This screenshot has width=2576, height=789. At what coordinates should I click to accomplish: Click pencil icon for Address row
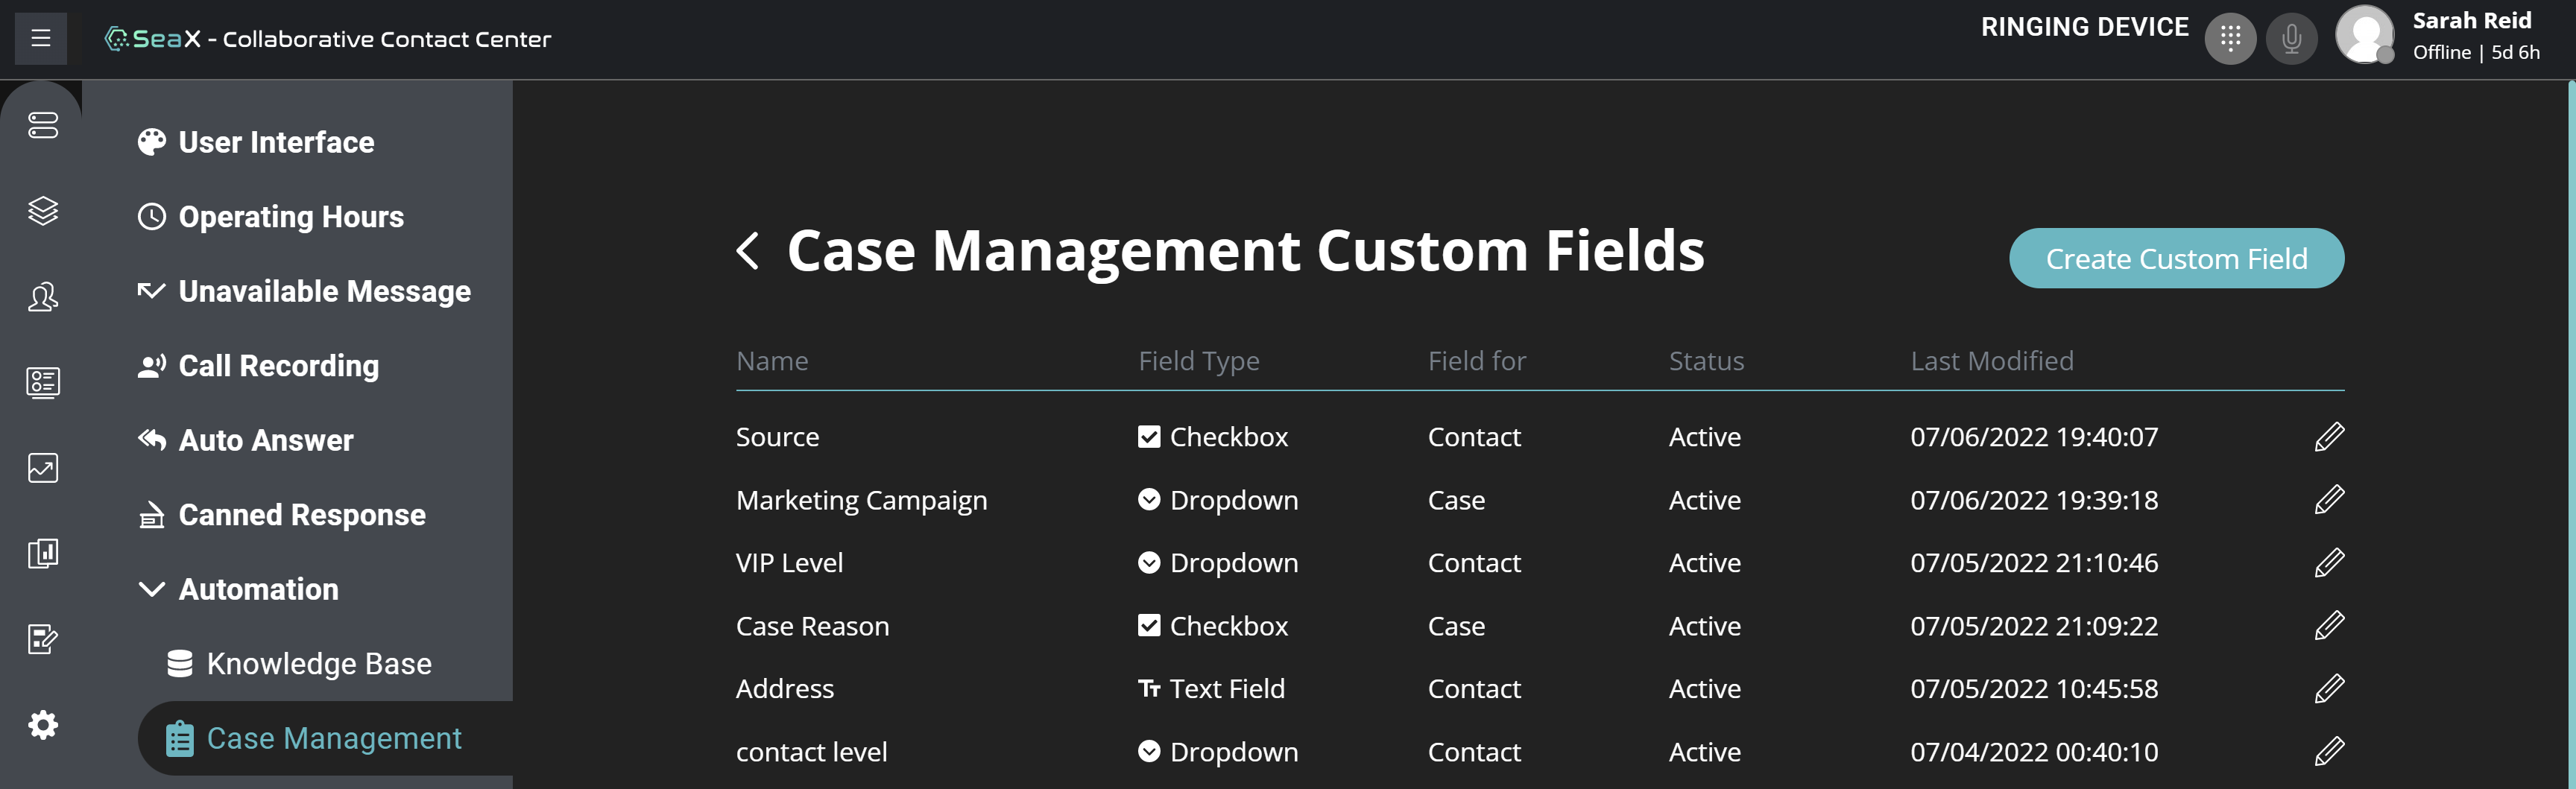(2328, 689)
